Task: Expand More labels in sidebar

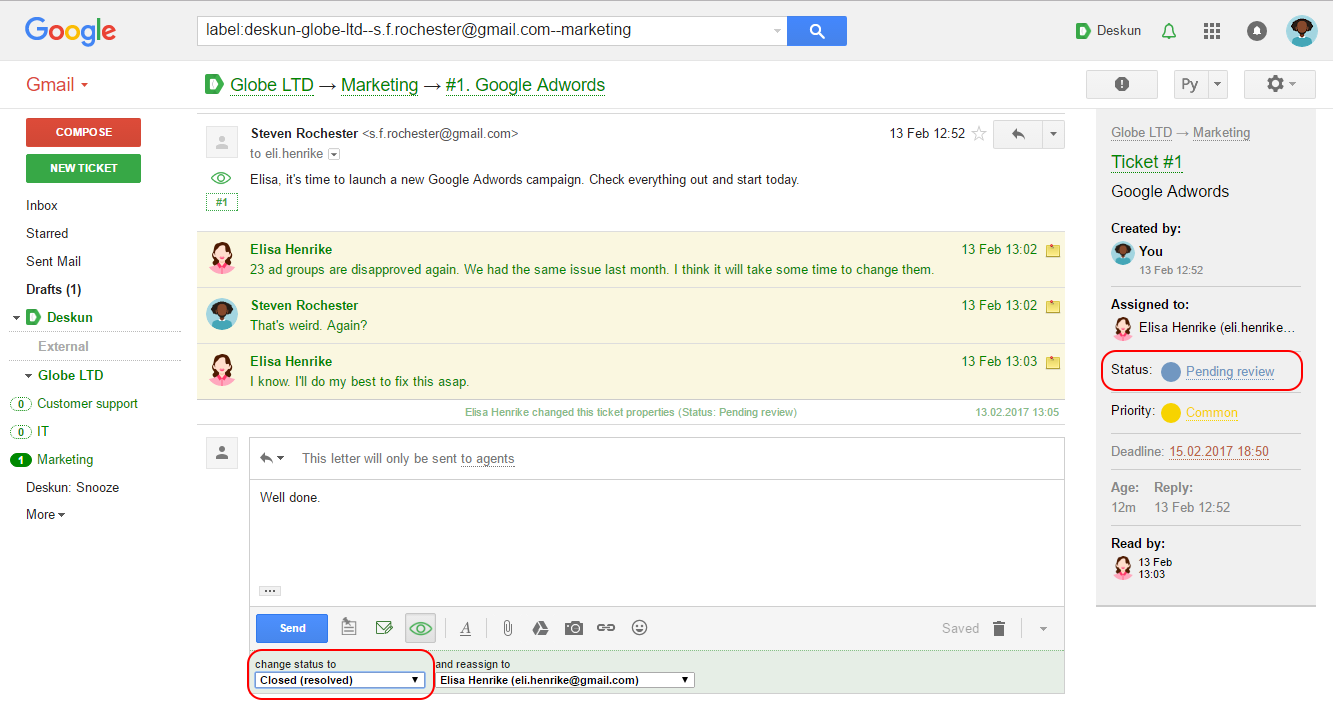Action: click(45, 514)
